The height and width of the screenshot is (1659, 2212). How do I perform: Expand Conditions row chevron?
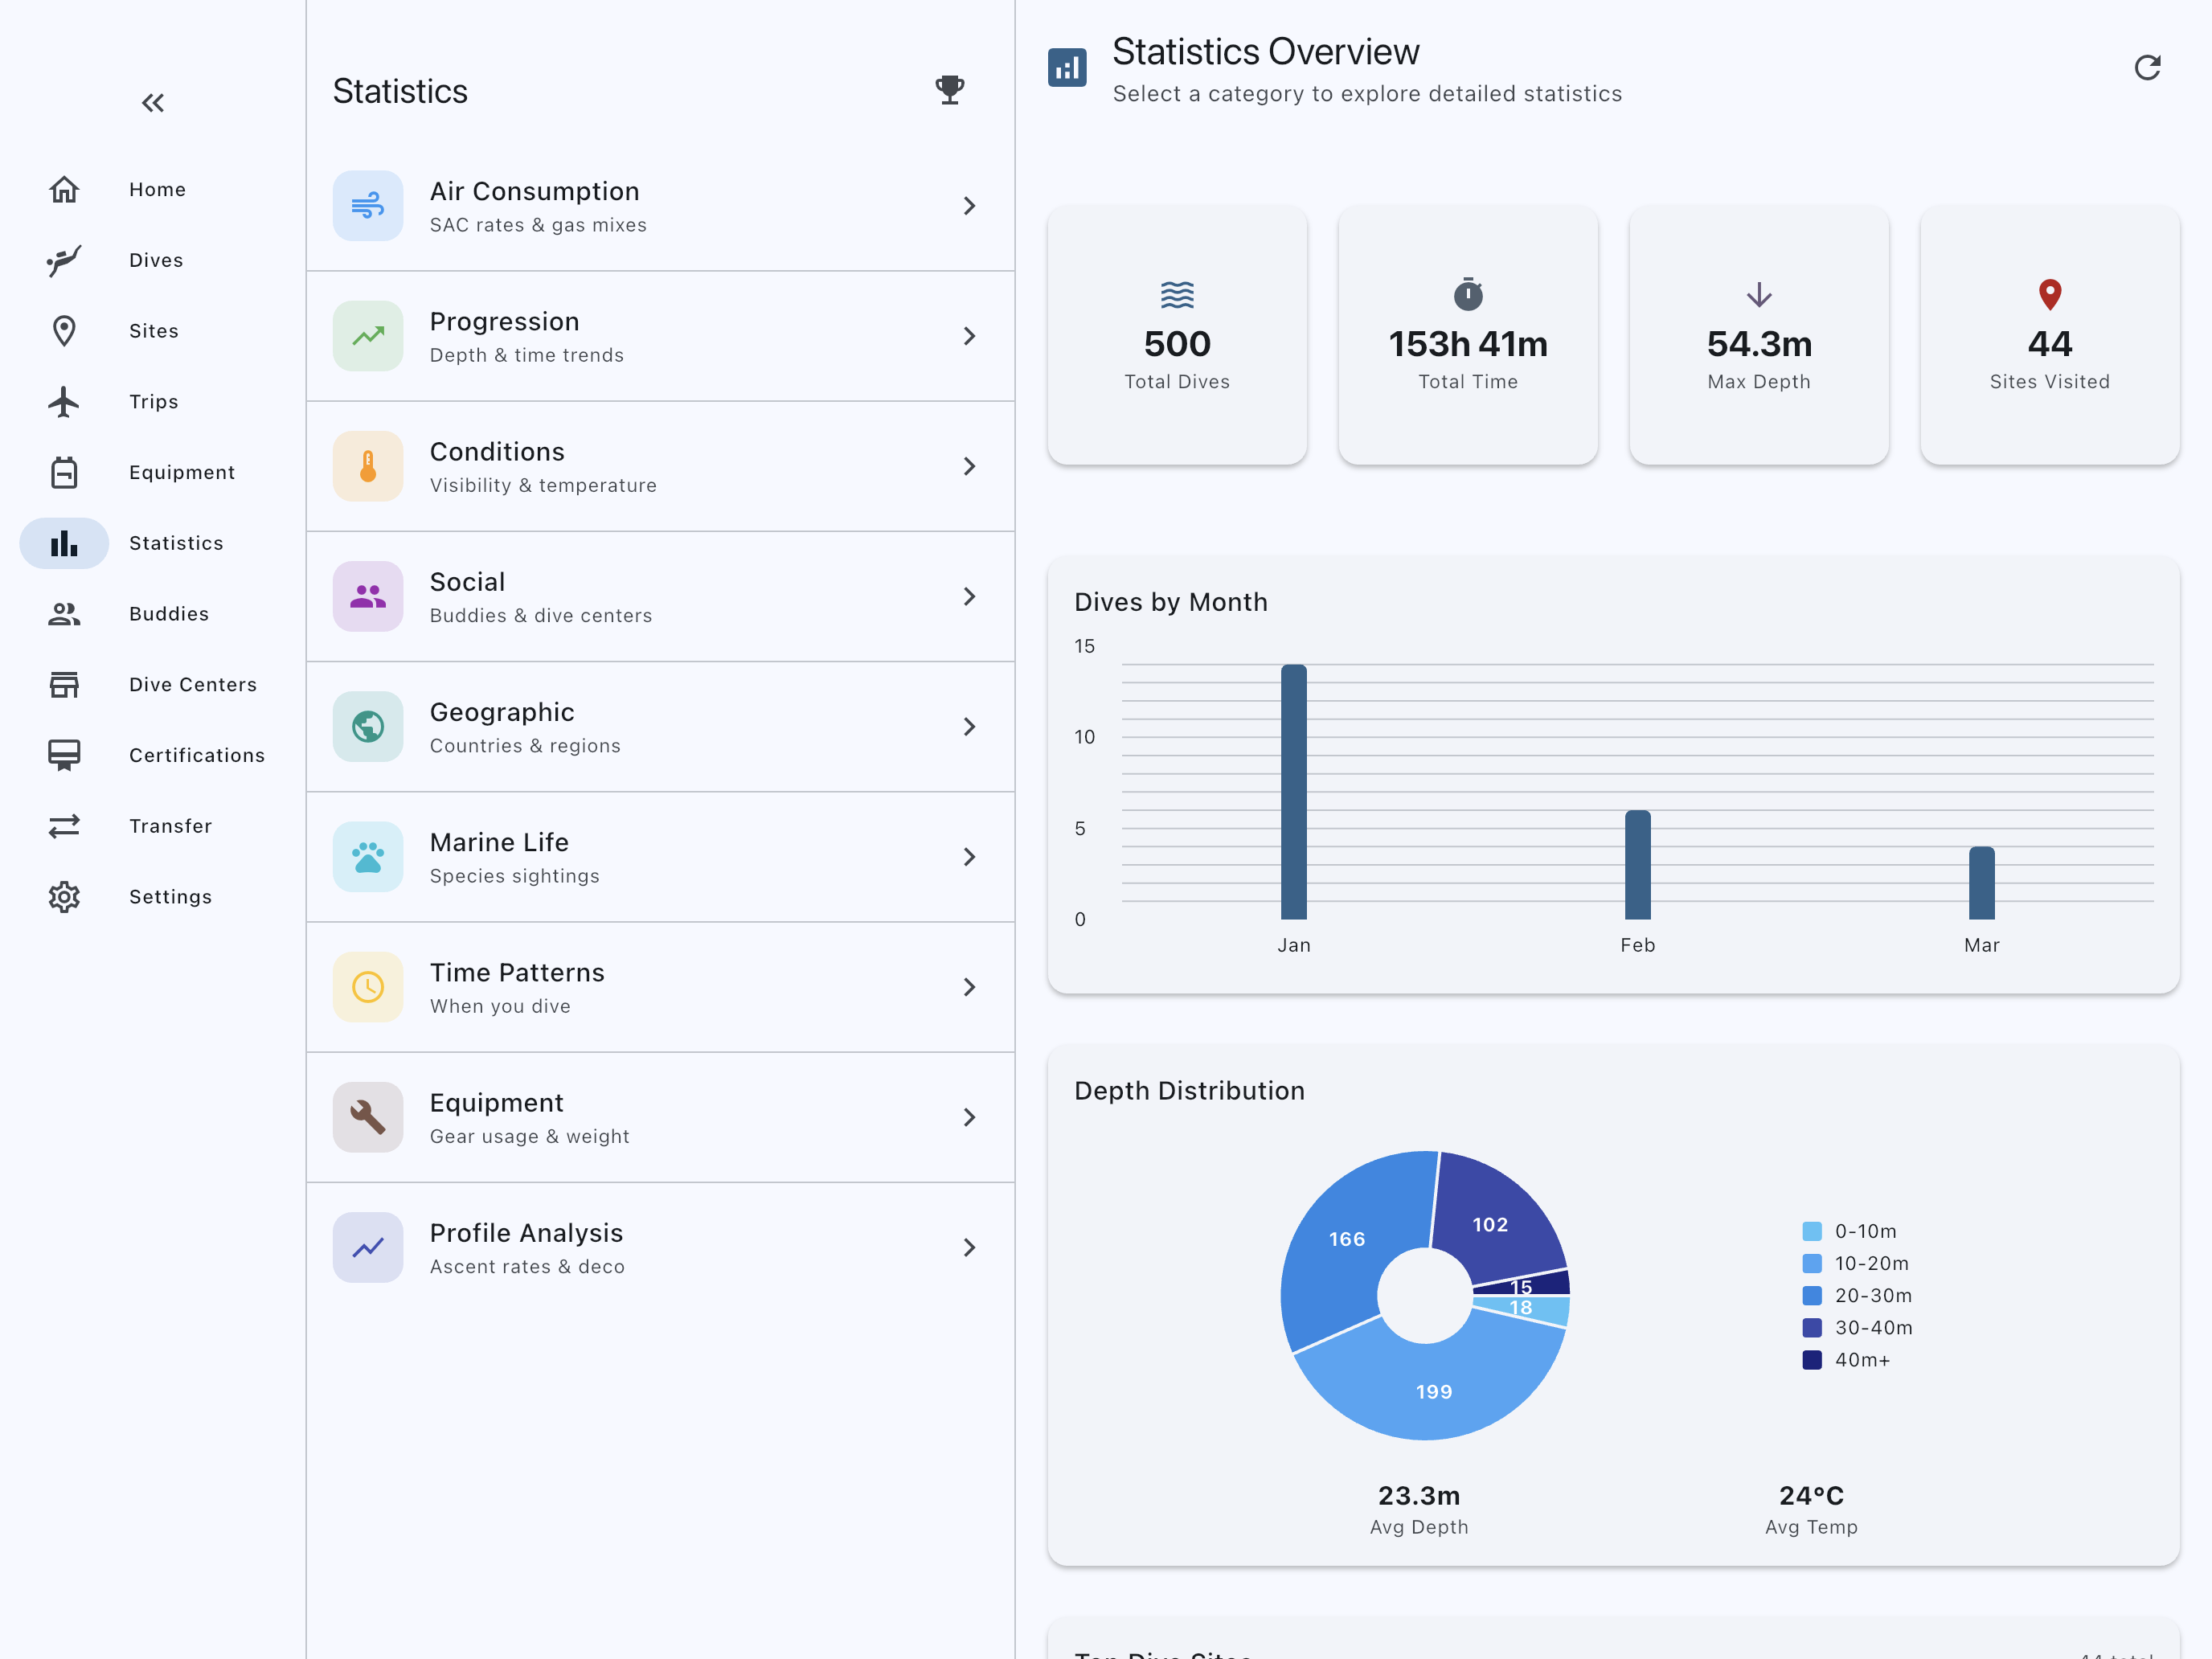[969, 466]
